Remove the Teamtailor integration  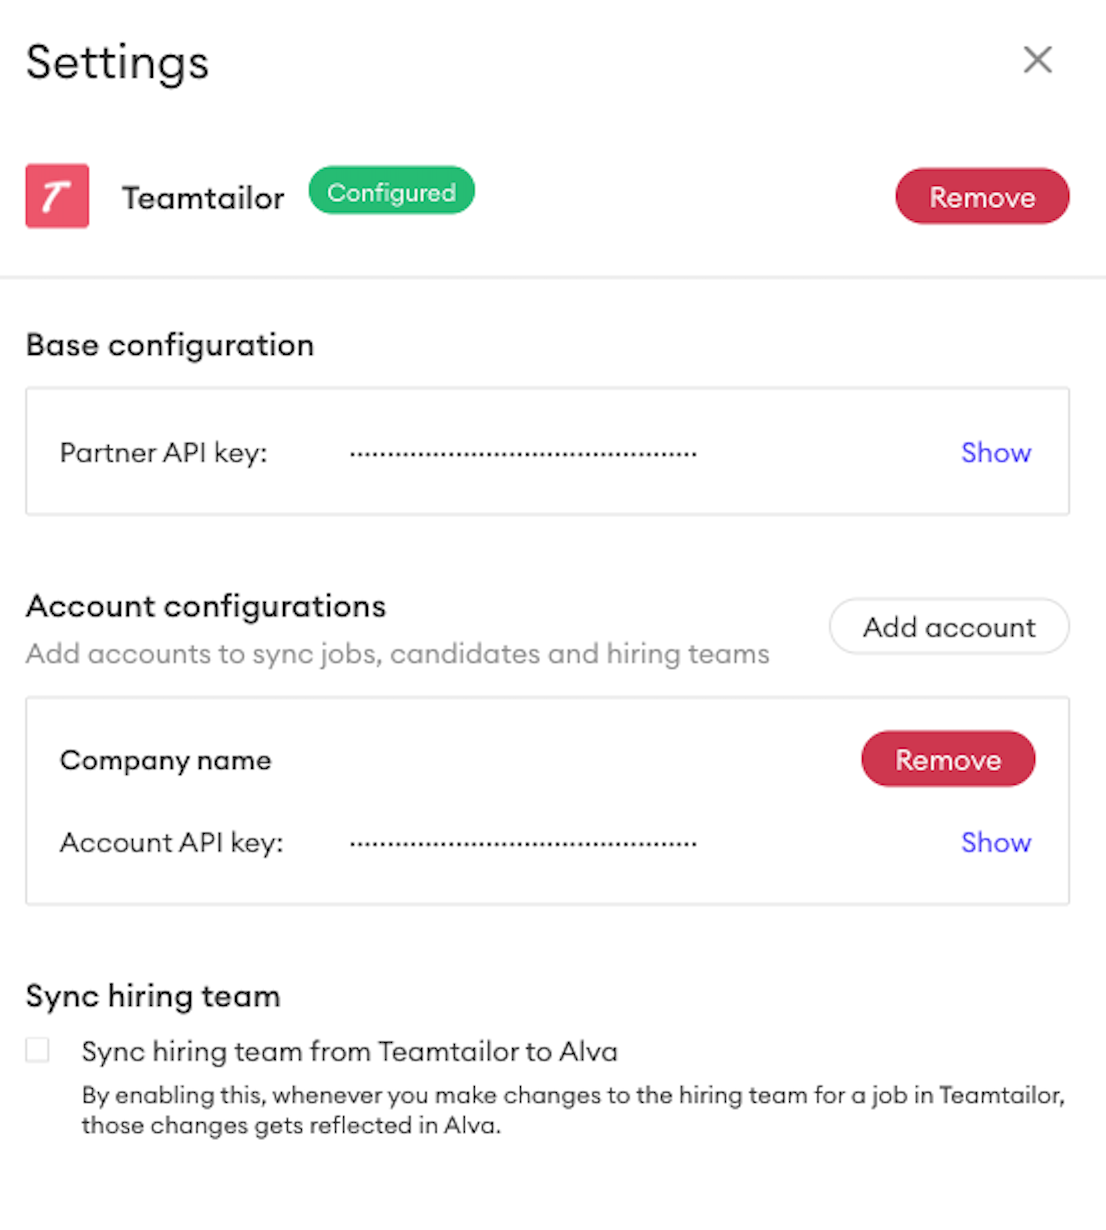(982, 196)
